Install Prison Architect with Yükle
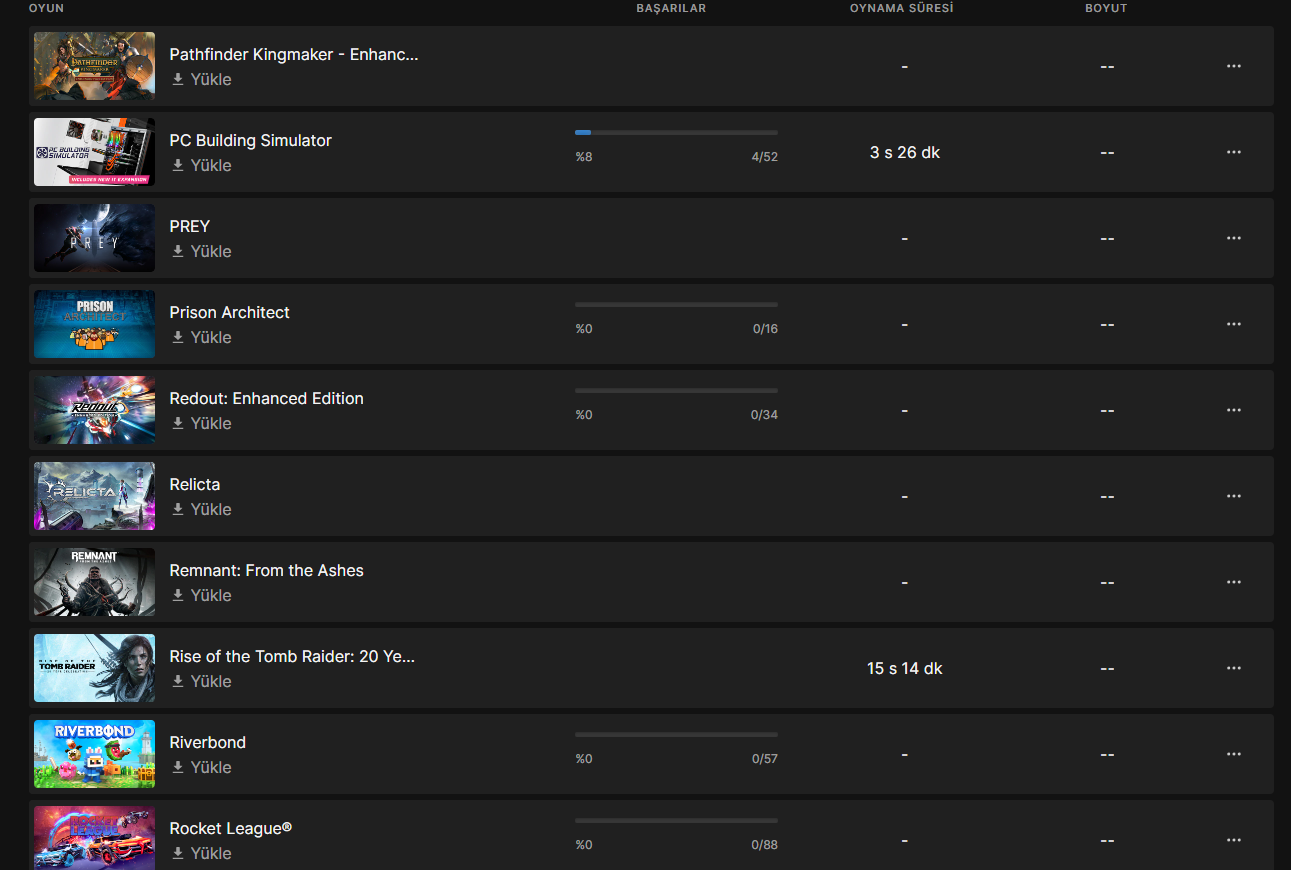1291x870 pixels. (x=201, y=337)
